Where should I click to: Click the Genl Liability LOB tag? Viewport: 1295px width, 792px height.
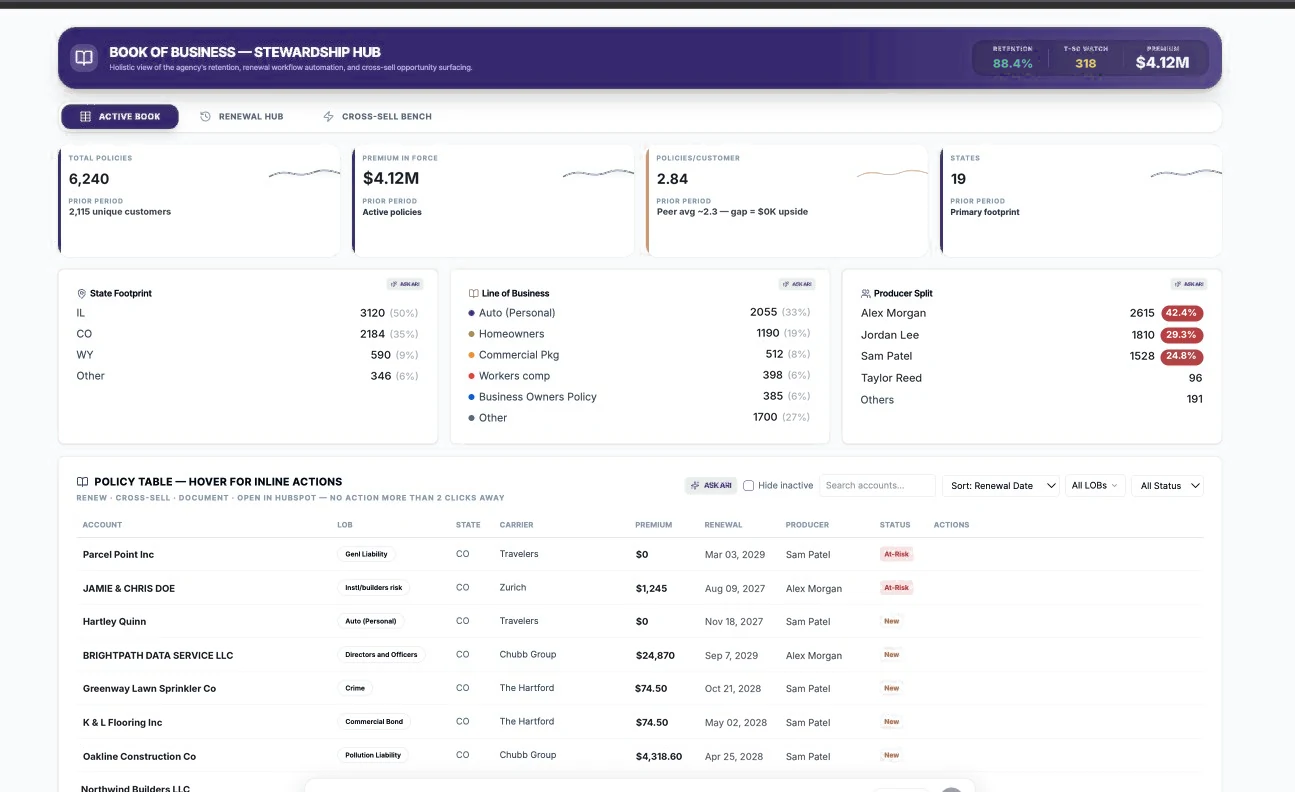coord(366,554)
